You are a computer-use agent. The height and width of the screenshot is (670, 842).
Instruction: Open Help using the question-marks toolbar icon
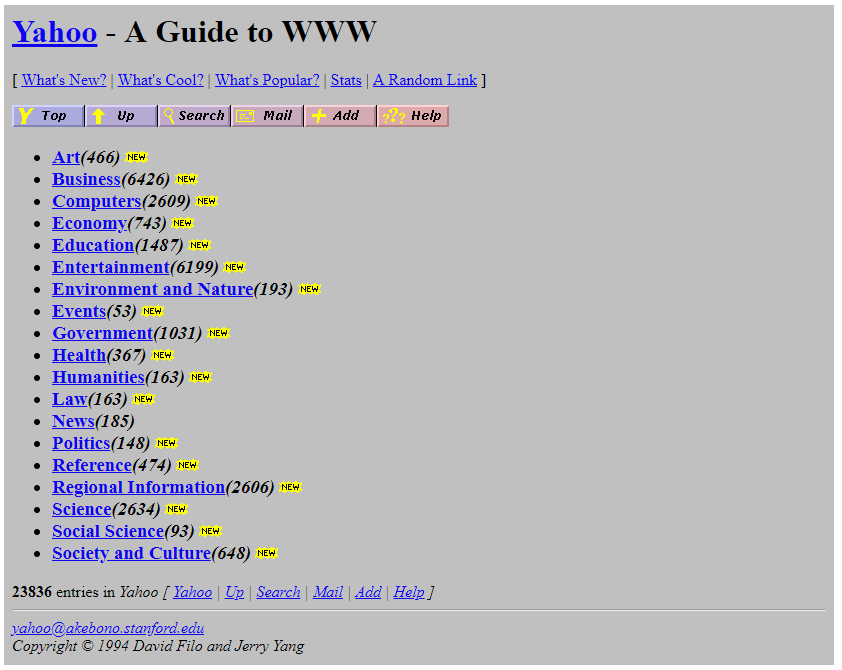[412, 115]
